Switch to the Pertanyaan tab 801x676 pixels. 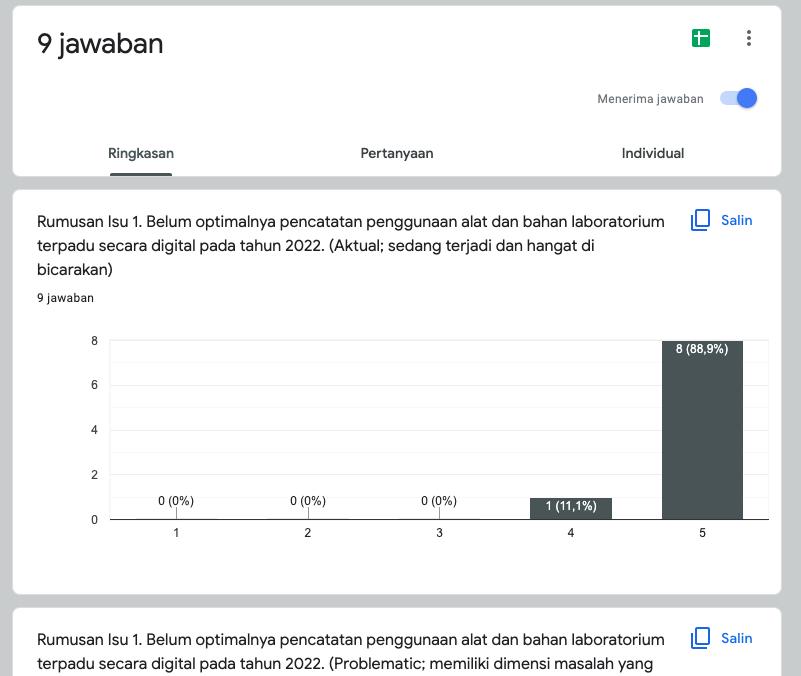397,153
